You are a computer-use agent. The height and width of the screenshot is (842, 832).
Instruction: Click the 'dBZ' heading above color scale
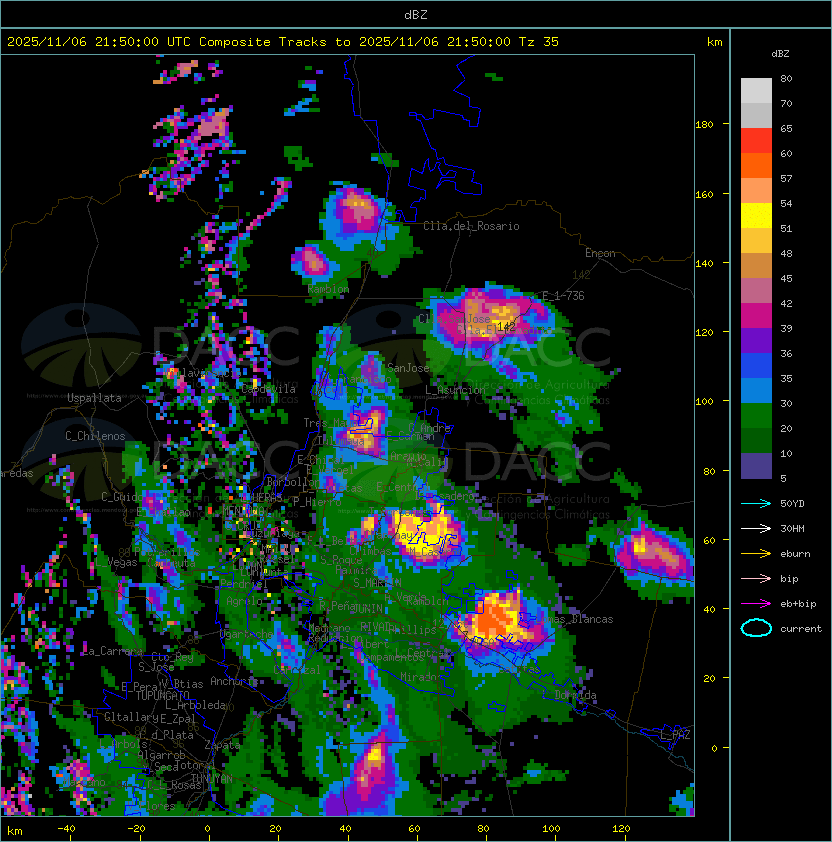point(780,54)
